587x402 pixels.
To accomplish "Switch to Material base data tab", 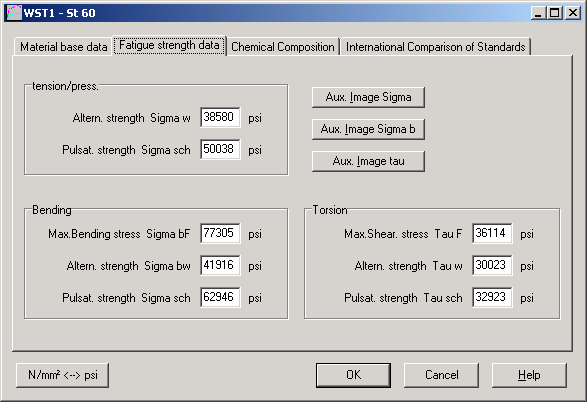I will pyautogui.click(x=63, y=47).
